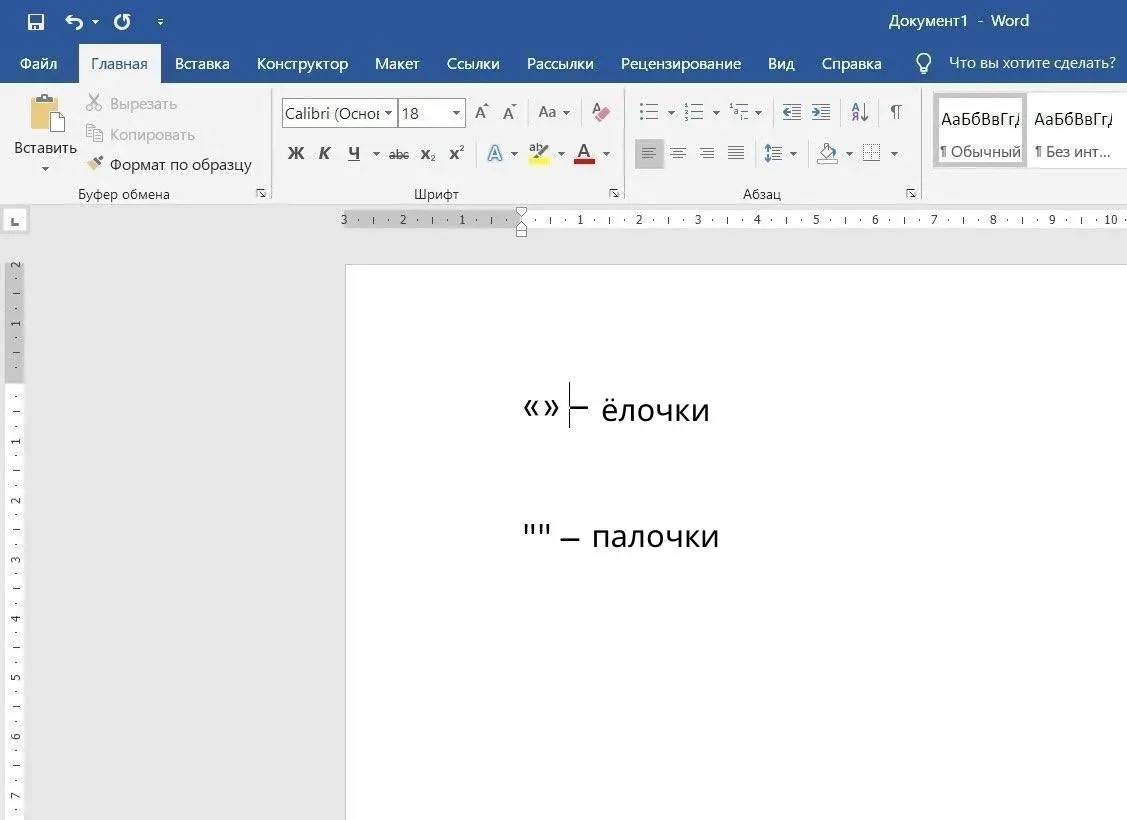The image size is (1127, 820).
Task: Click the 'Что вы хотите сделать?' search field
Action: (1031, 63)
